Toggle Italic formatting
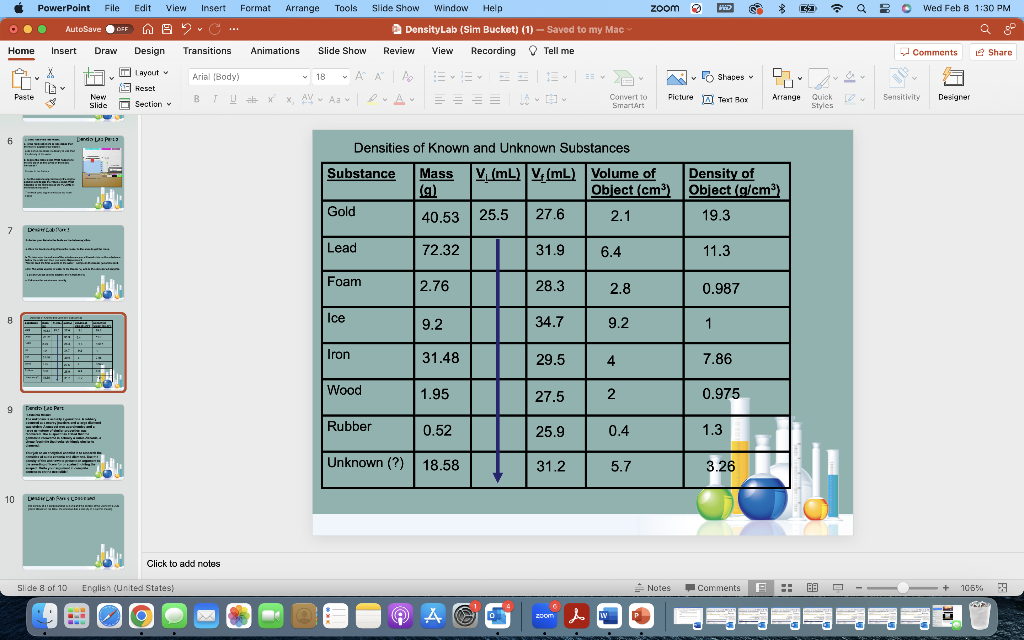Viewport: 1024px width, 640px height. pos(215,99)
